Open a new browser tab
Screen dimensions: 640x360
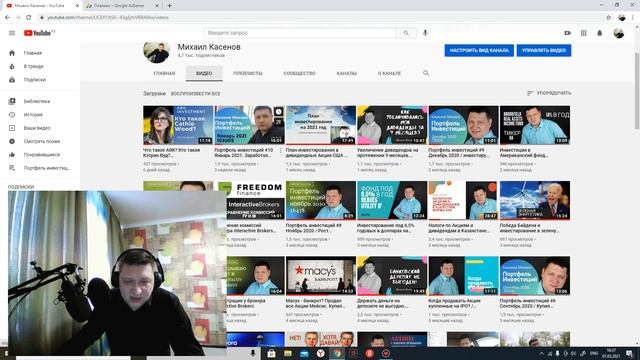tap(169, 6)
